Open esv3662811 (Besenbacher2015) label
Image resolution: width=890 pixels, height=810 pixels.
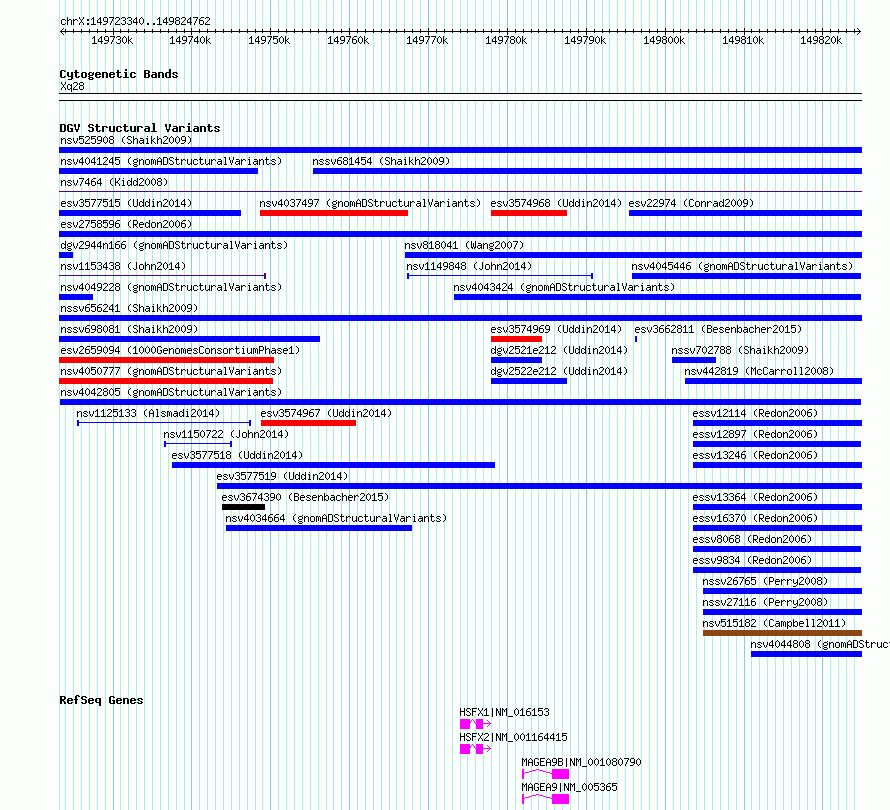[717, 329]
